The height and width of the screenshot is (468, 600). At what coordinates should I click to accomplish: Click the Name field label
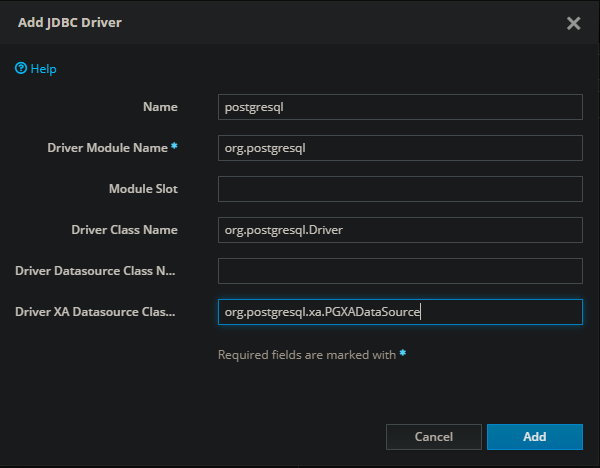pyautogui.click(x=160, y=107)
